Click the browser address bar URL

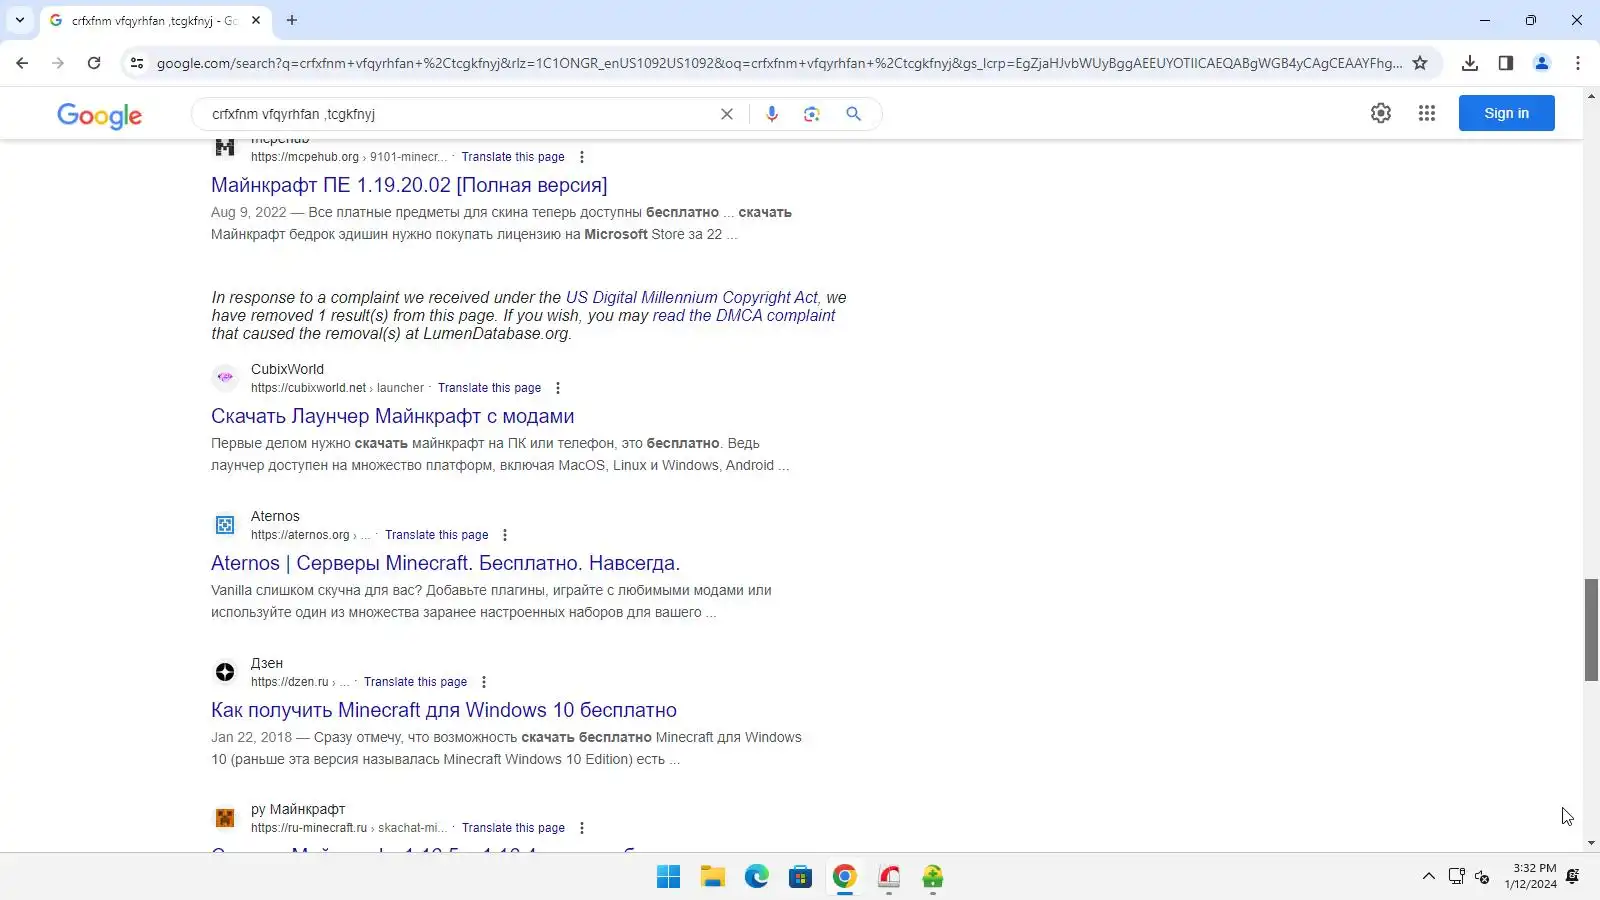tap(779, 63)
